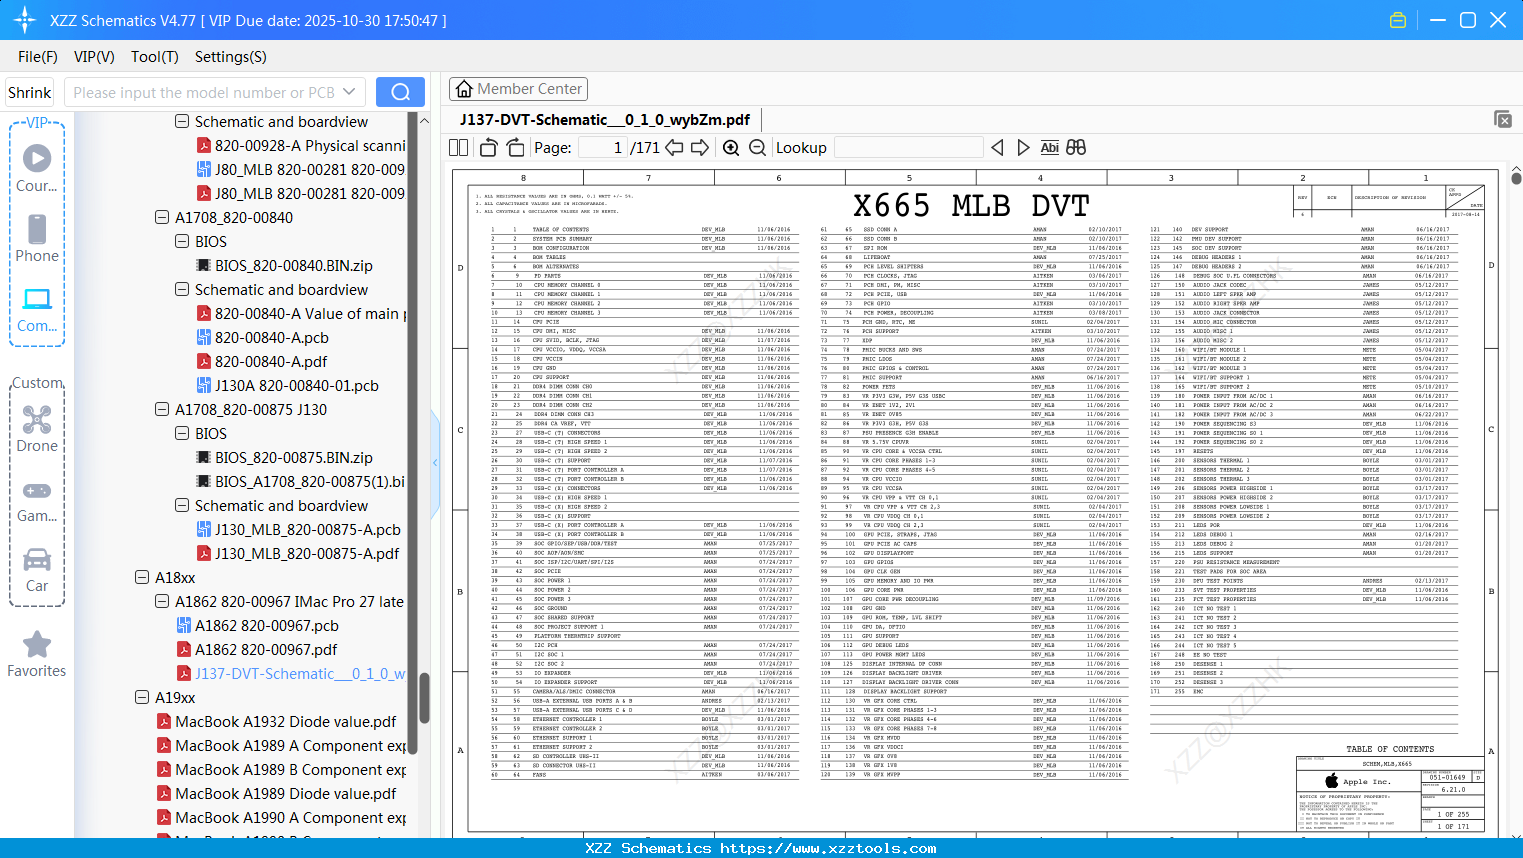Open 820-00840-A.pdf schematic file
Viewport: 1523px width, 858px height.
(261, 362)
